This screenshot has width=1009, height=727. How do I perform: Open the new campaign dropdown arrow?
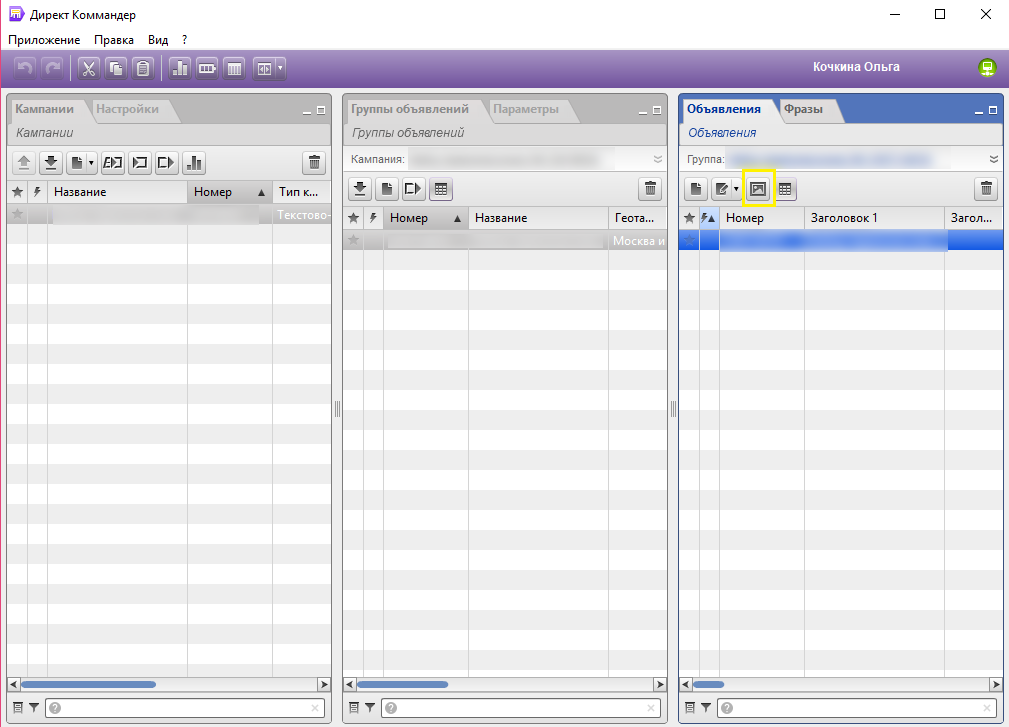[x=91, y=163]
